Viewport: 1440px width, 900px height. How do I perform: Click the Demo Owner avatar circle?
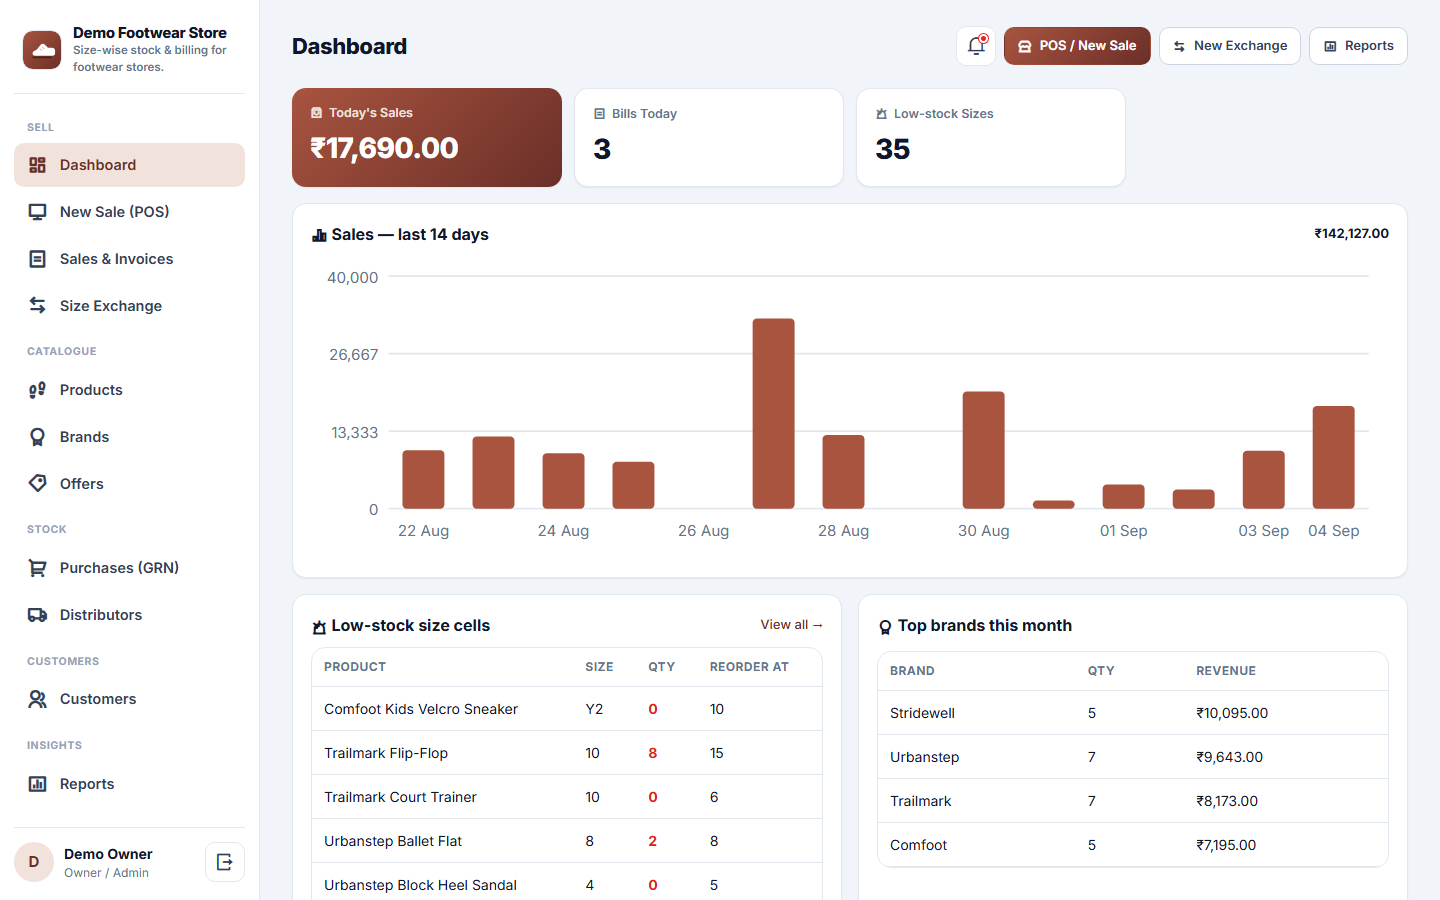pyautogui.click(x=34, y=862)
